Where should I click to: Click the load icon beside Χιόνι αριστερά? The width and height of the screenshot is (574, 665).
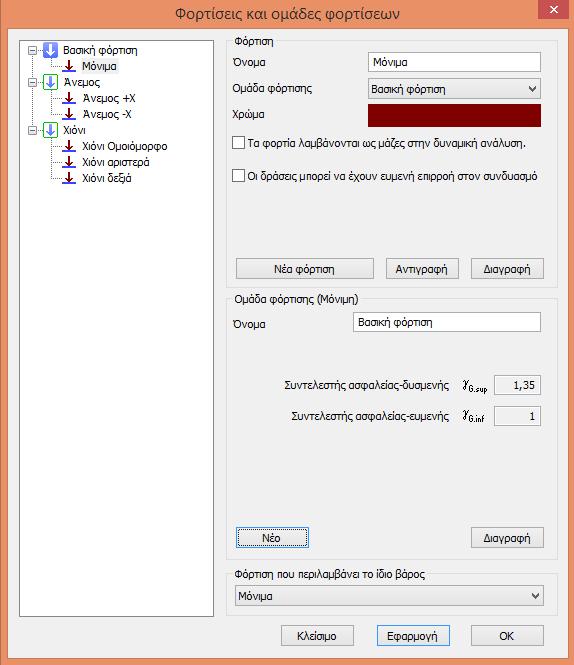69,162
